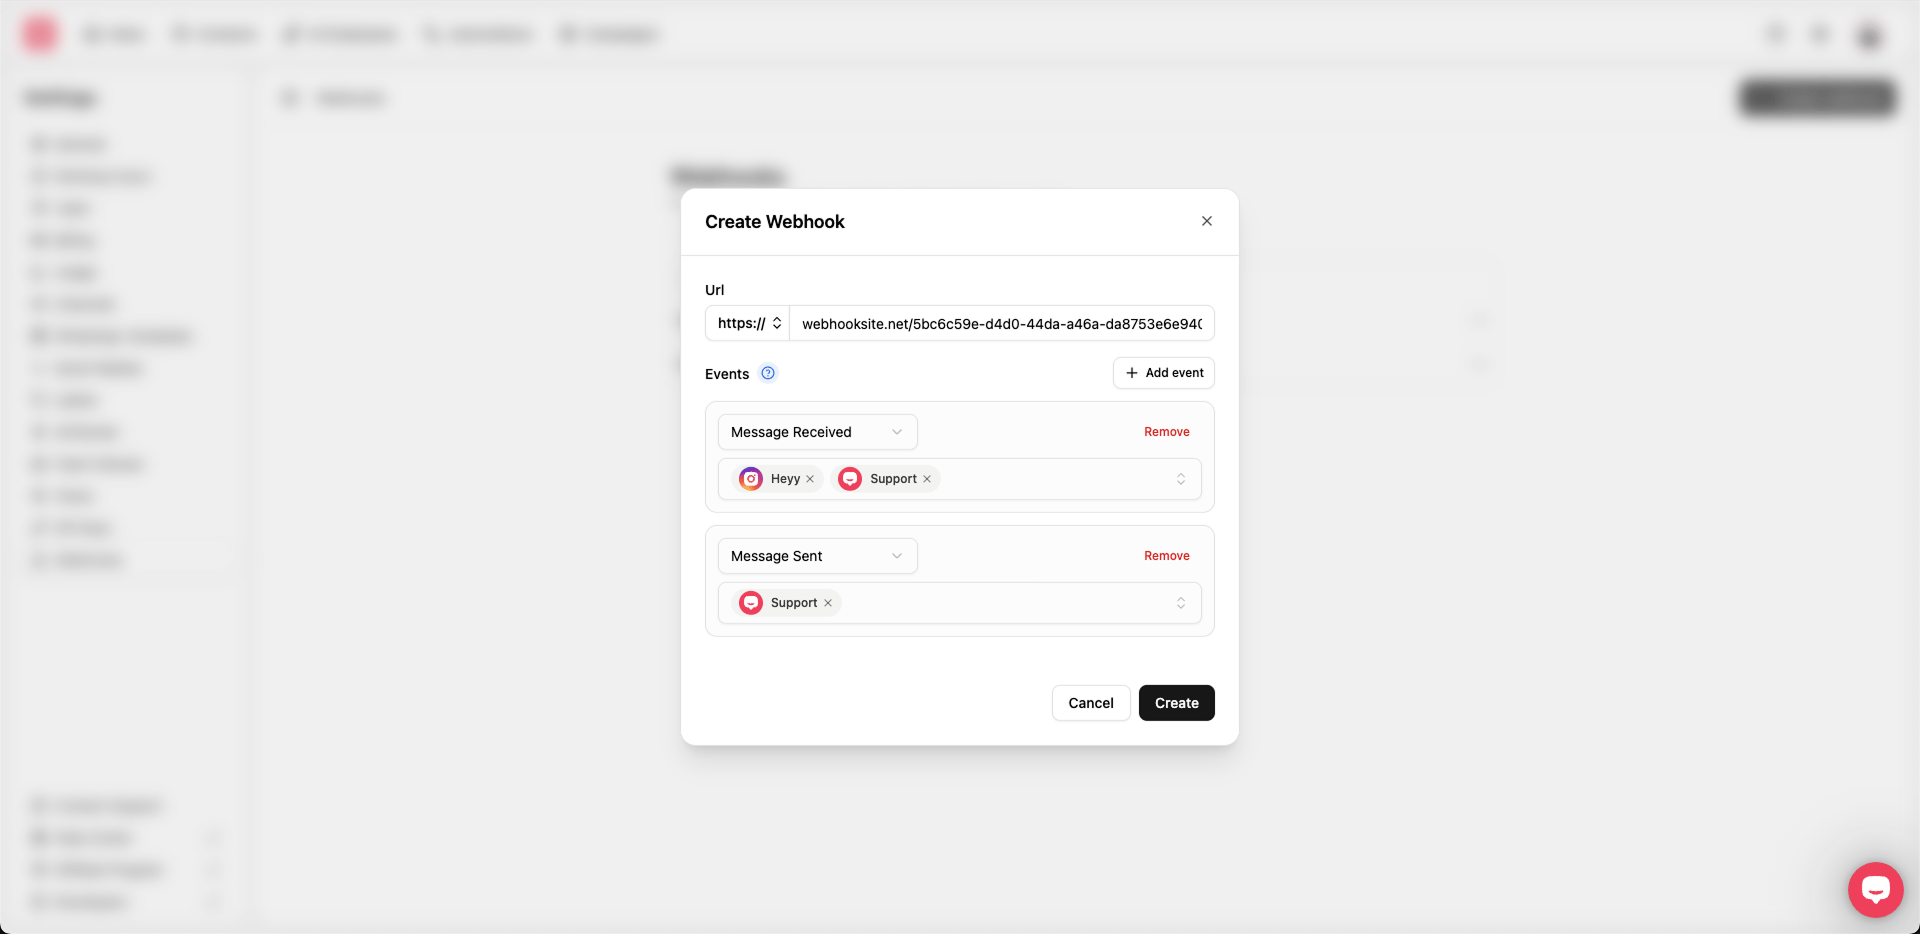The height and width of the screenshot is (934, 1920).
Task: Cancel webhook creation
Action: coord(1091,703)
